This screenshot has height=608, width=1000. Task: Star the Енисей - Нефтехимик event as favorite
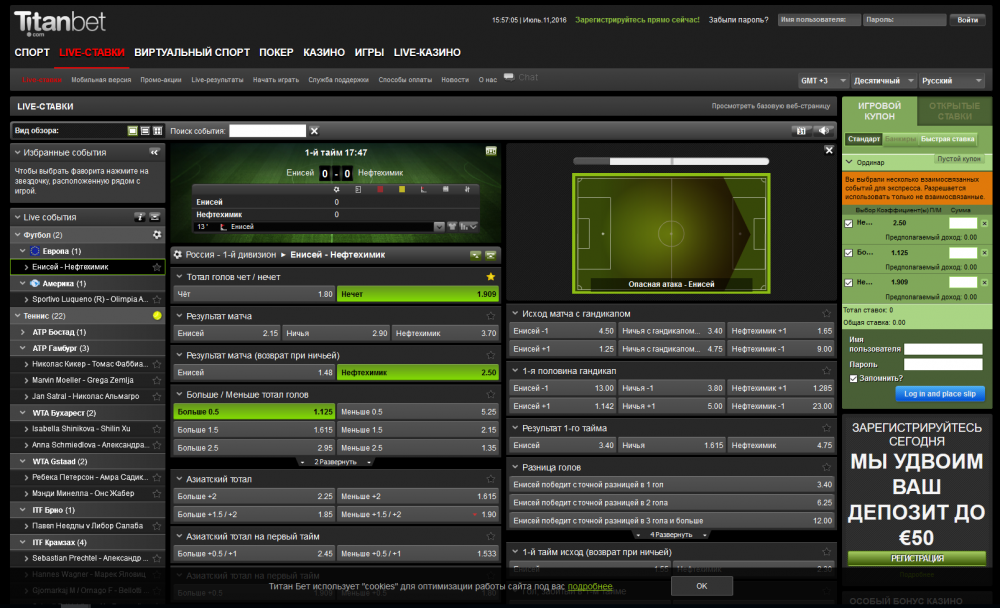[x=157, y=267]
